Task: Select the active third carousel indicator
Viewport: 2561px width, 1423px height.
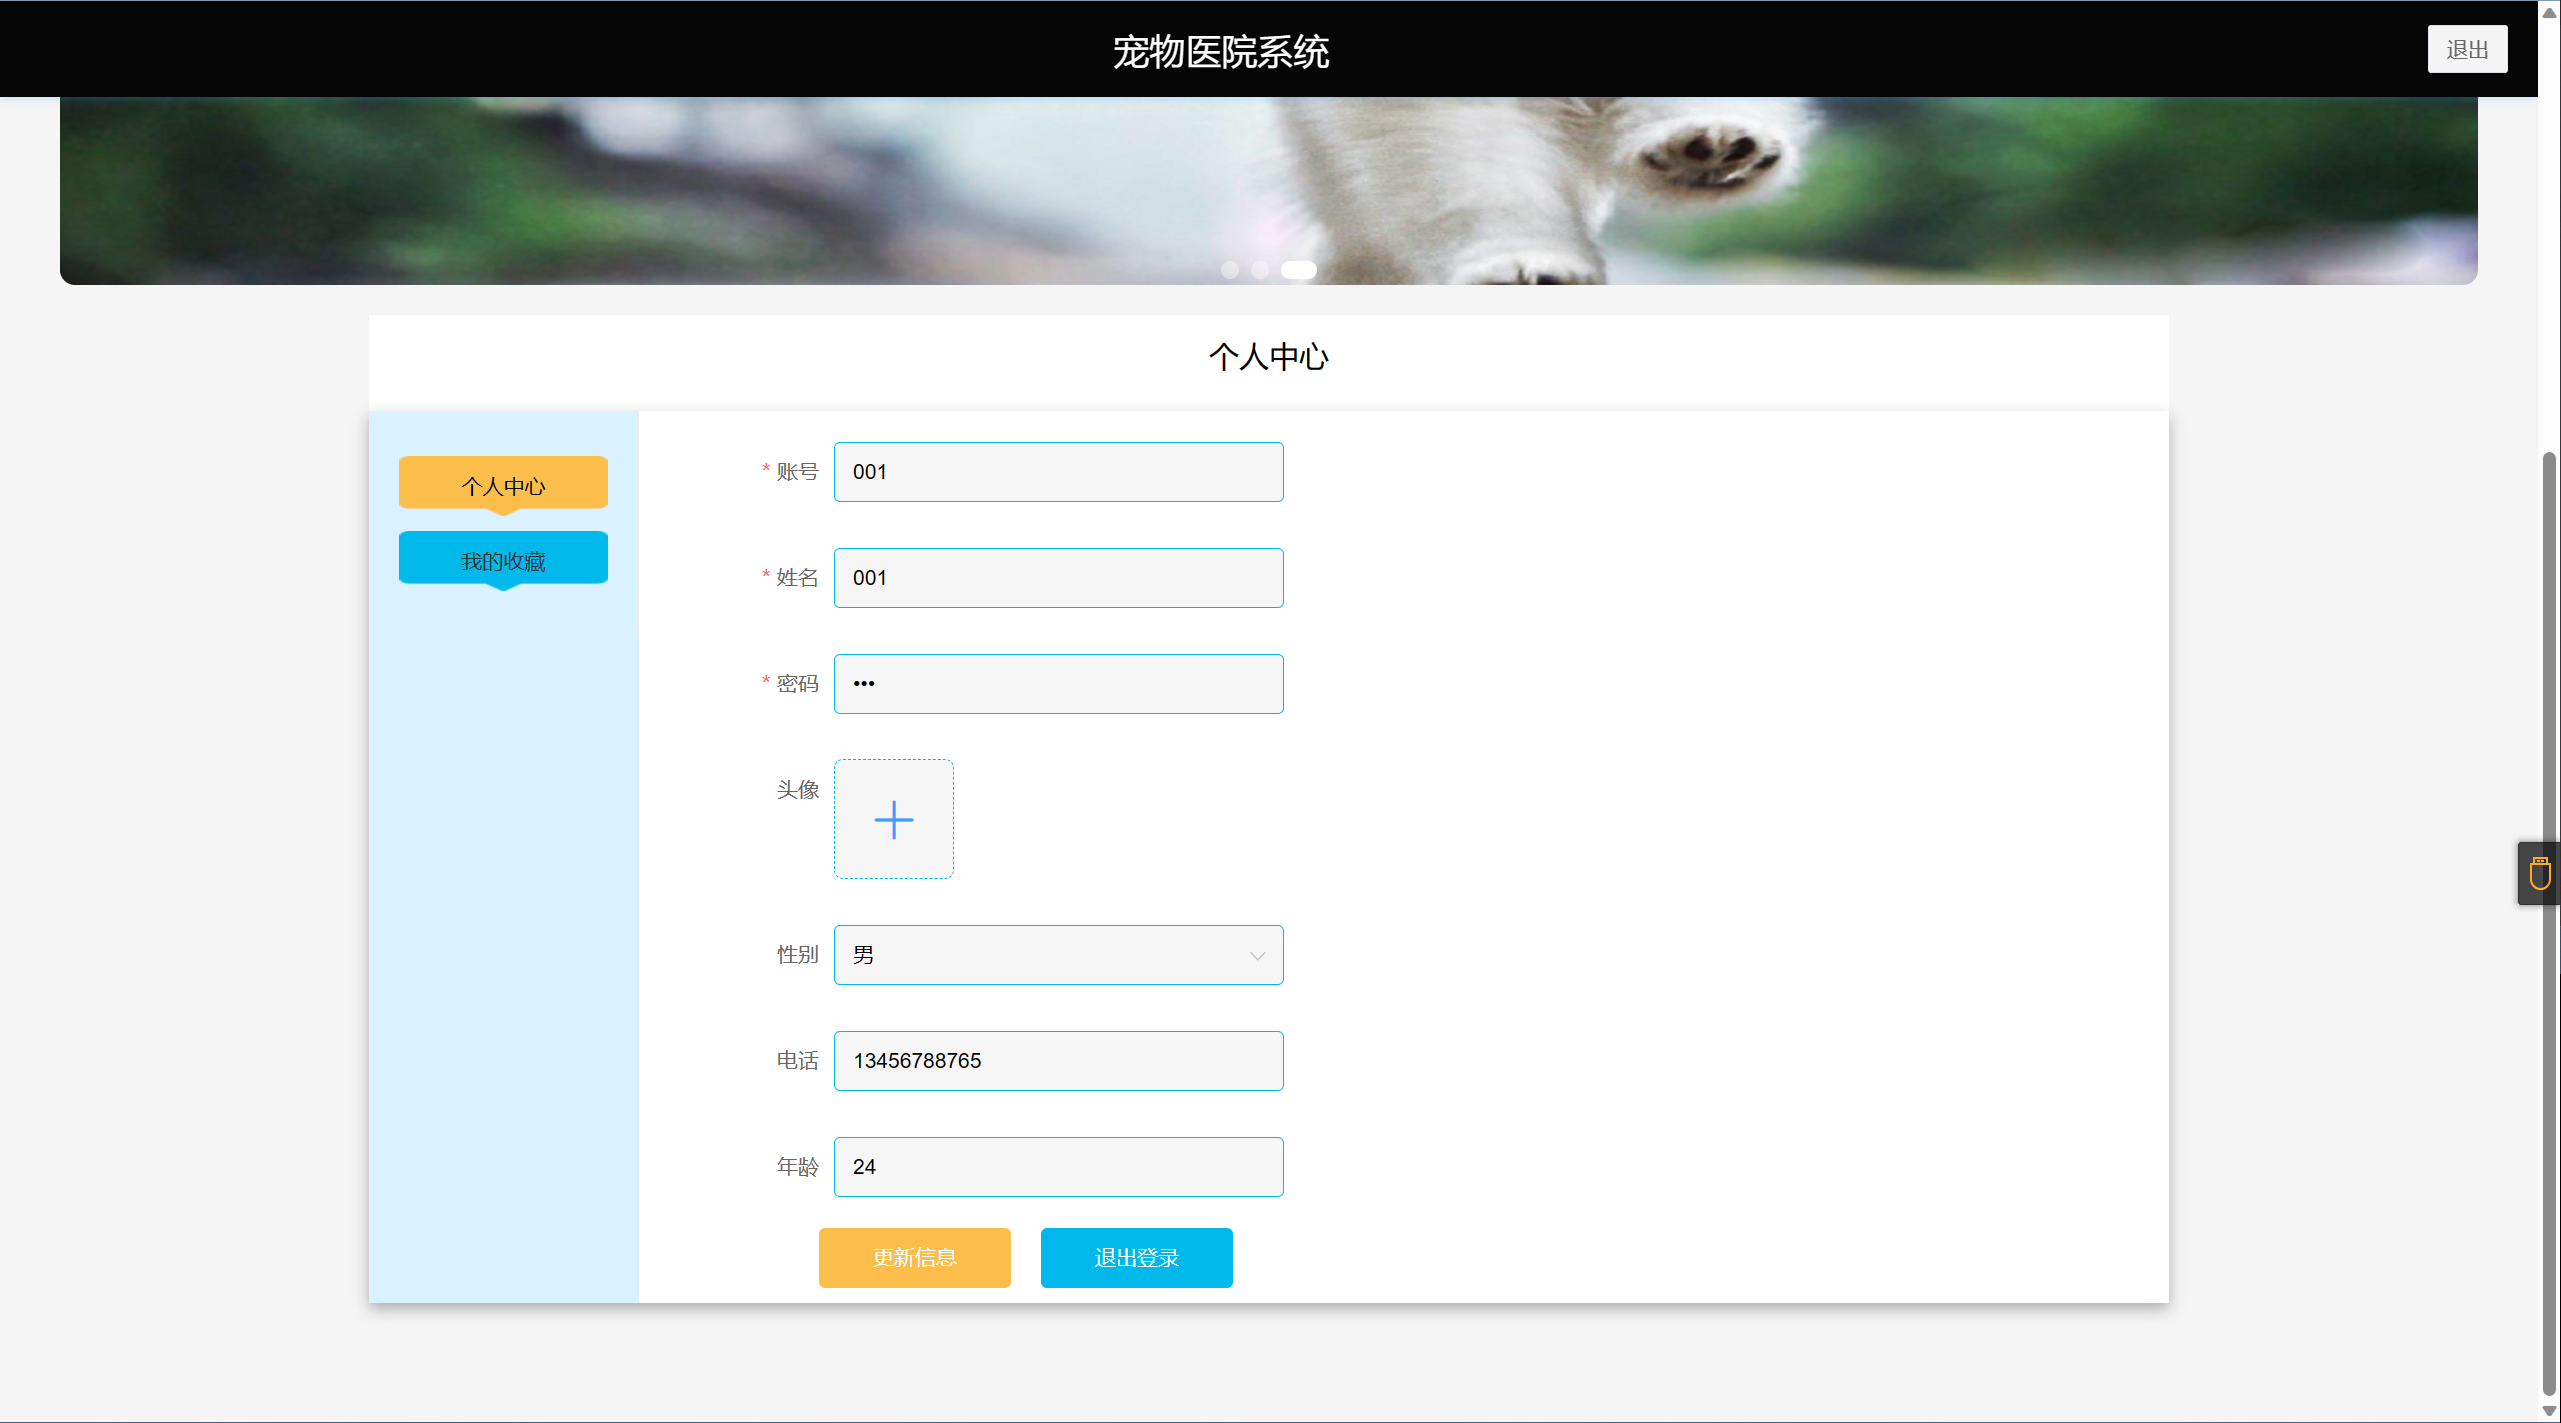Action: [x=1298, y=270]
